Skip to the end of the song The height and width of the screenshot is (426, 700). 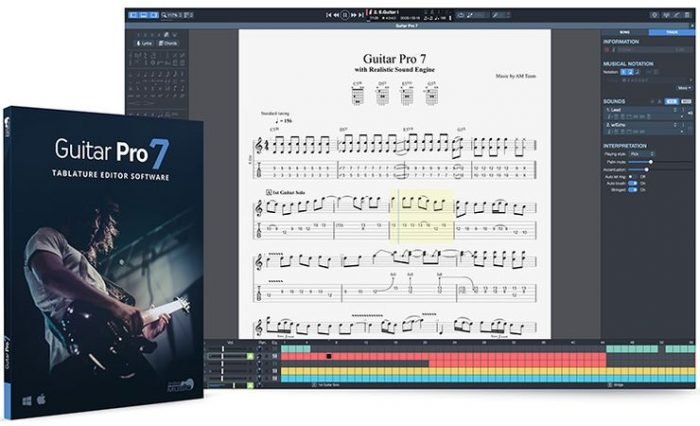pos(363,16)
